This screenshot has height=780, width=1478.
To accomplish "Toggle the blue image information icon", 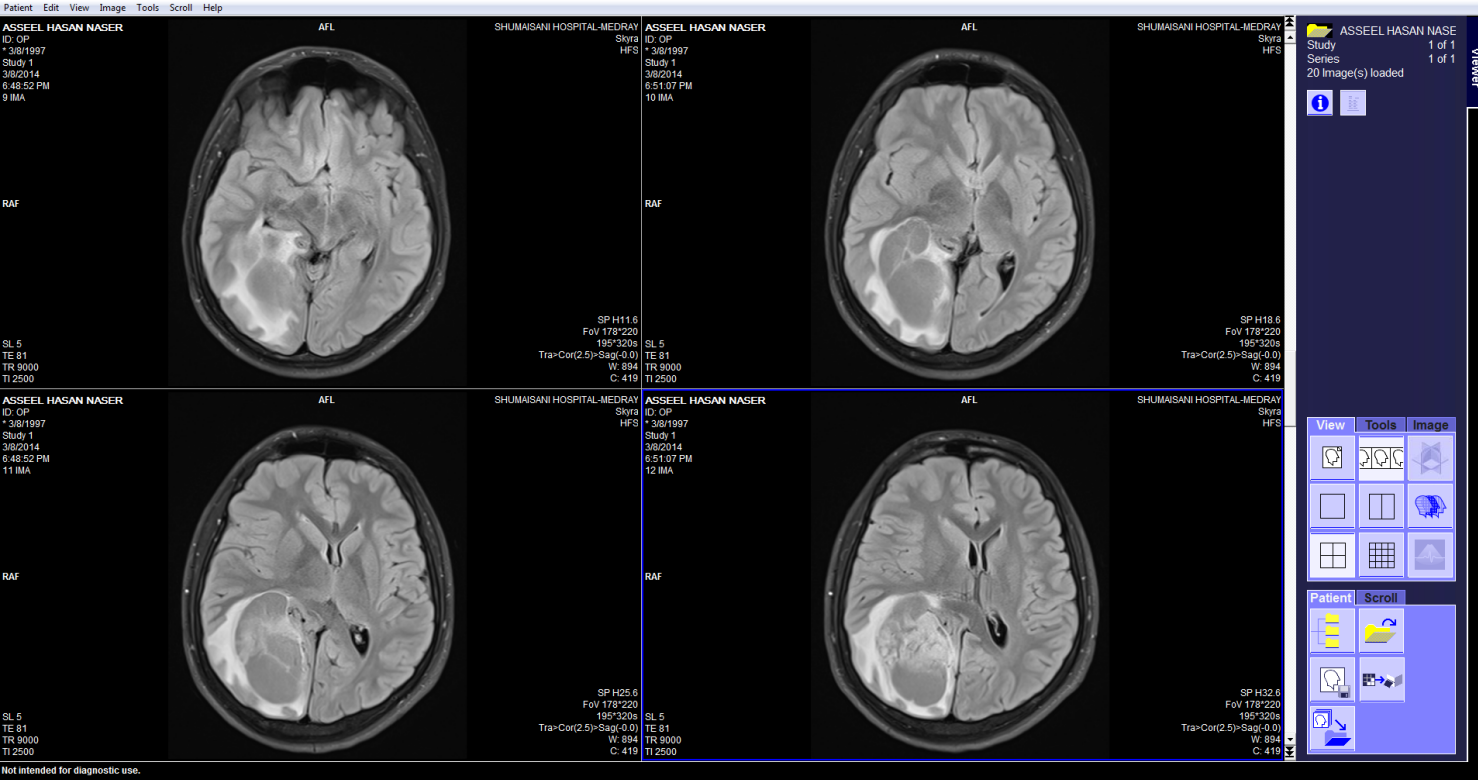I will [x=1320, y=103].
